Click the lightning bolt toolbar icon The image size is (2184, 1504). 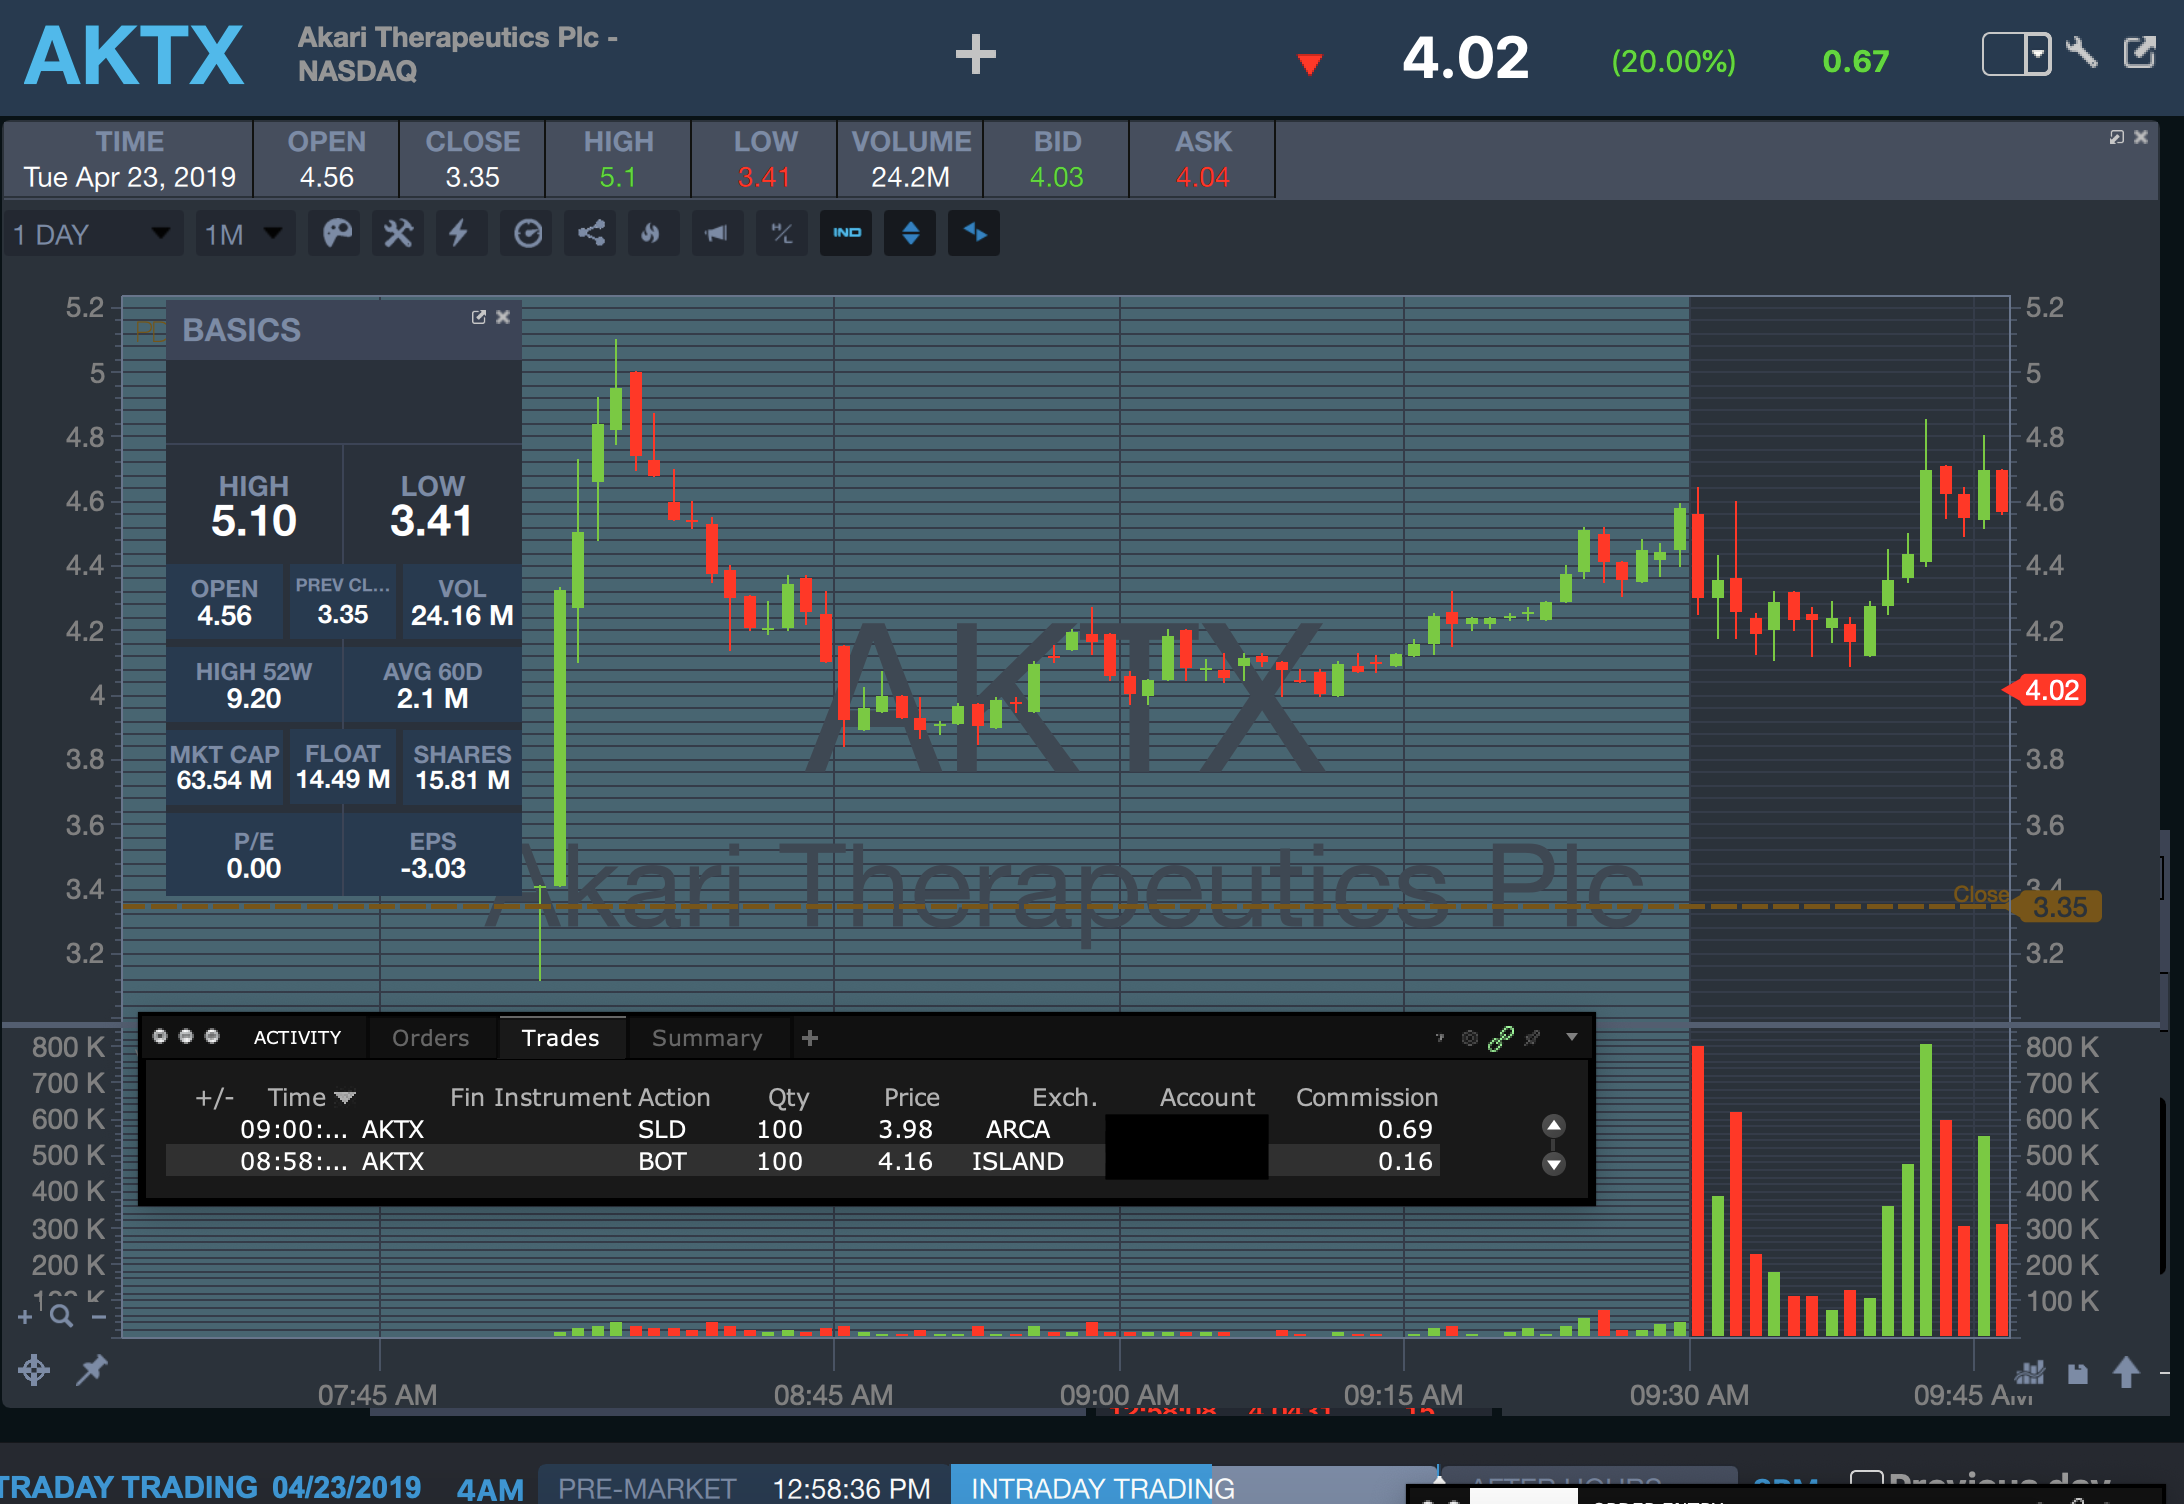point(459,234)
